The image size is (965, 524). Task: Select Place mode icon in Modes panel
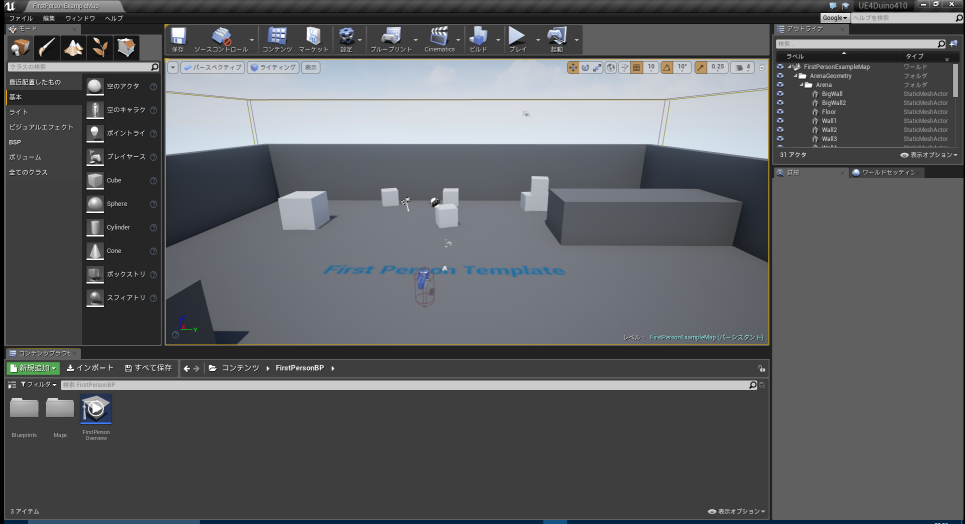click(20, 47)
